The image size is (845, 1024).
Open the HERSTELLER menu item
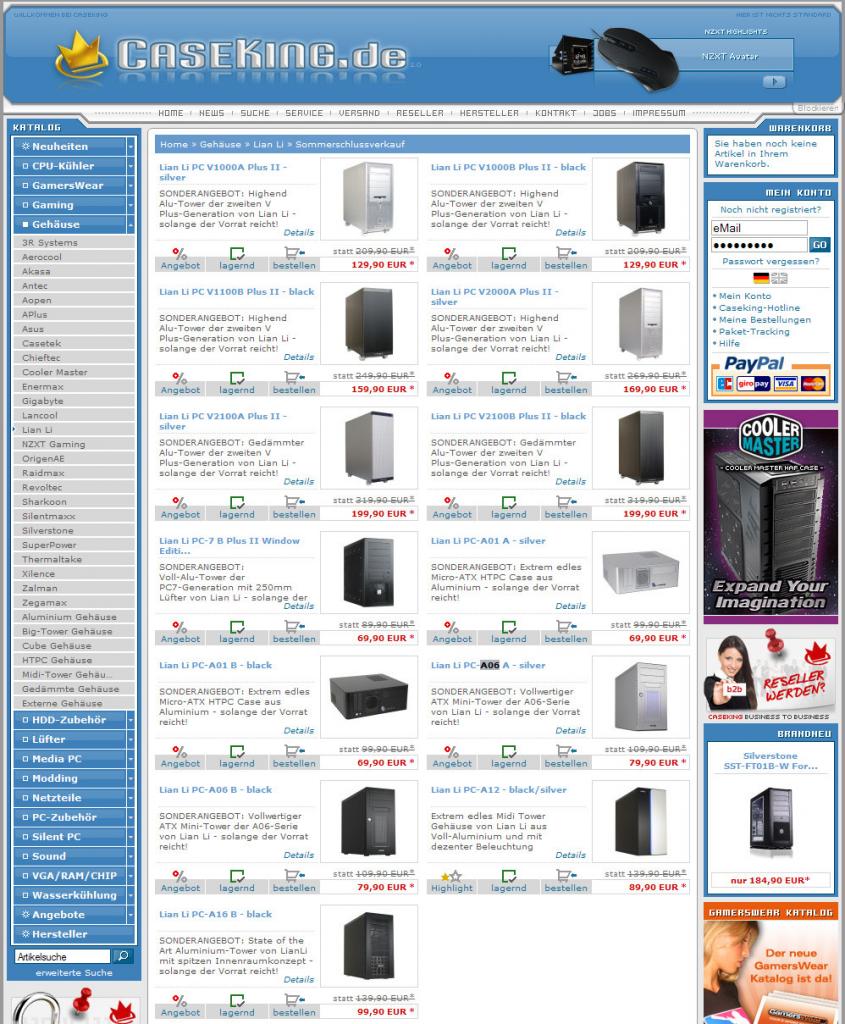pos(489,113)
